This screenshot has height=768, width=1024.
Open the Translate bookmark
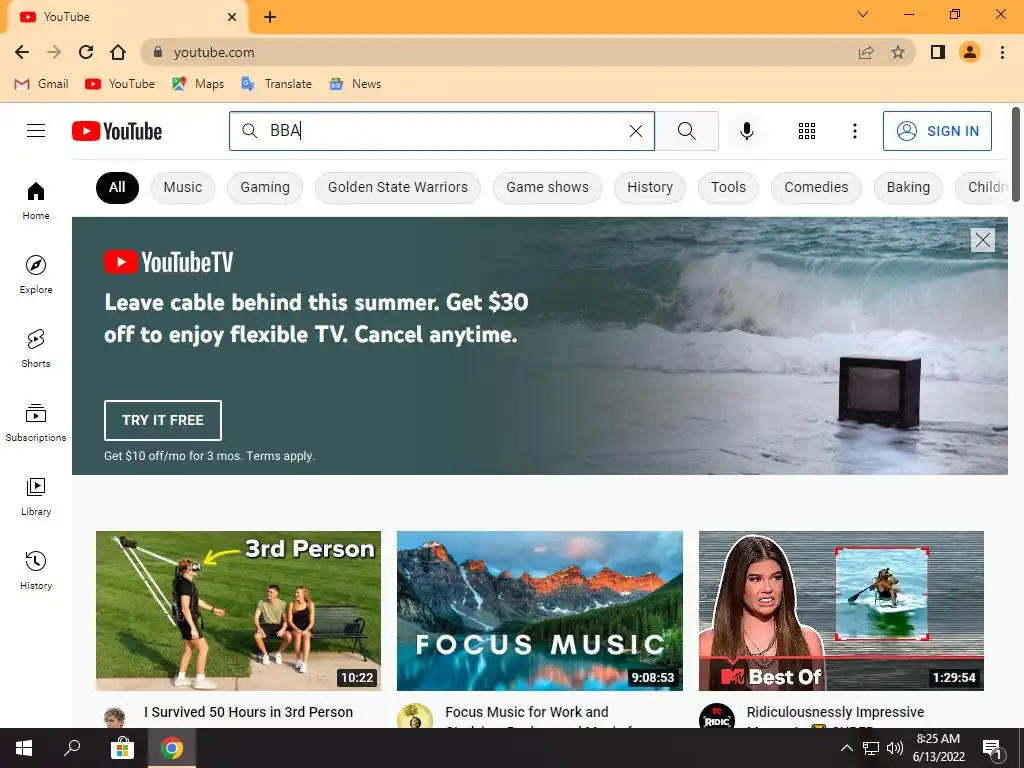276,84
